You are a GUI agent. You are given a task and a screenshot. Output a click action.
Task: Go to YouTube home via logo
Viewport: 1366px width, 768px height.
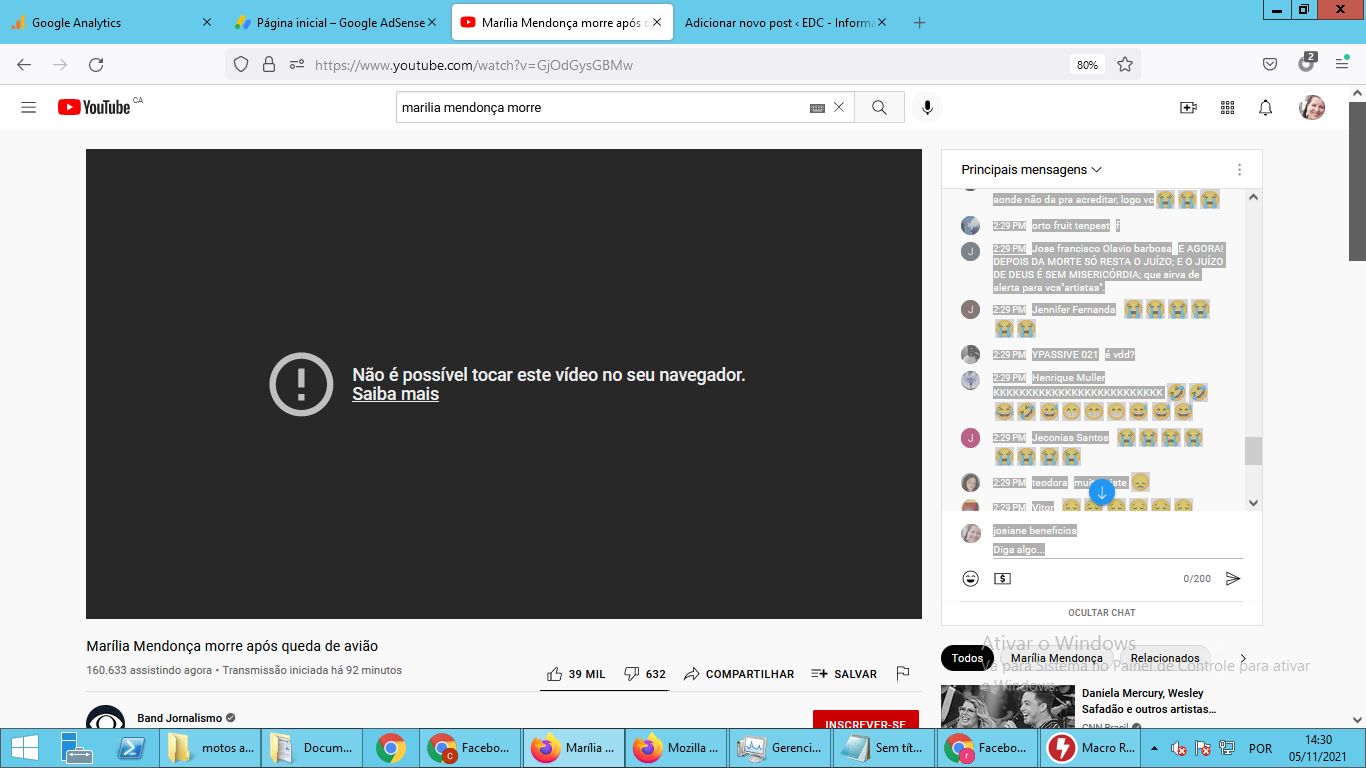[94, 107]
